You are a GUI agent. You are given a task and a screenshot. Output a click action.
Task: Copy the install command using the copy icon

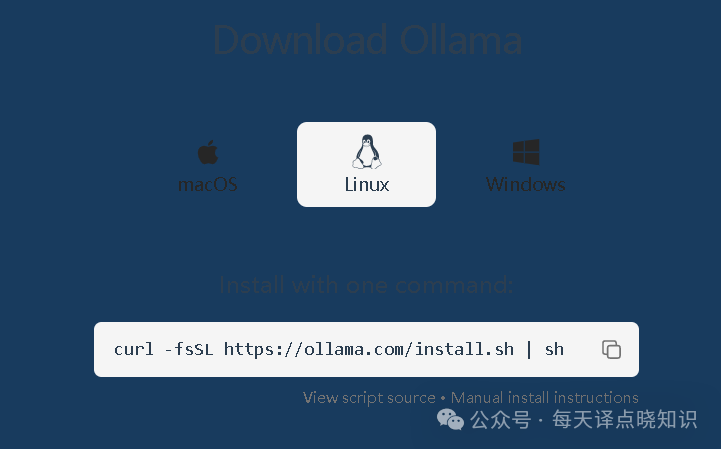pos(611,349)
